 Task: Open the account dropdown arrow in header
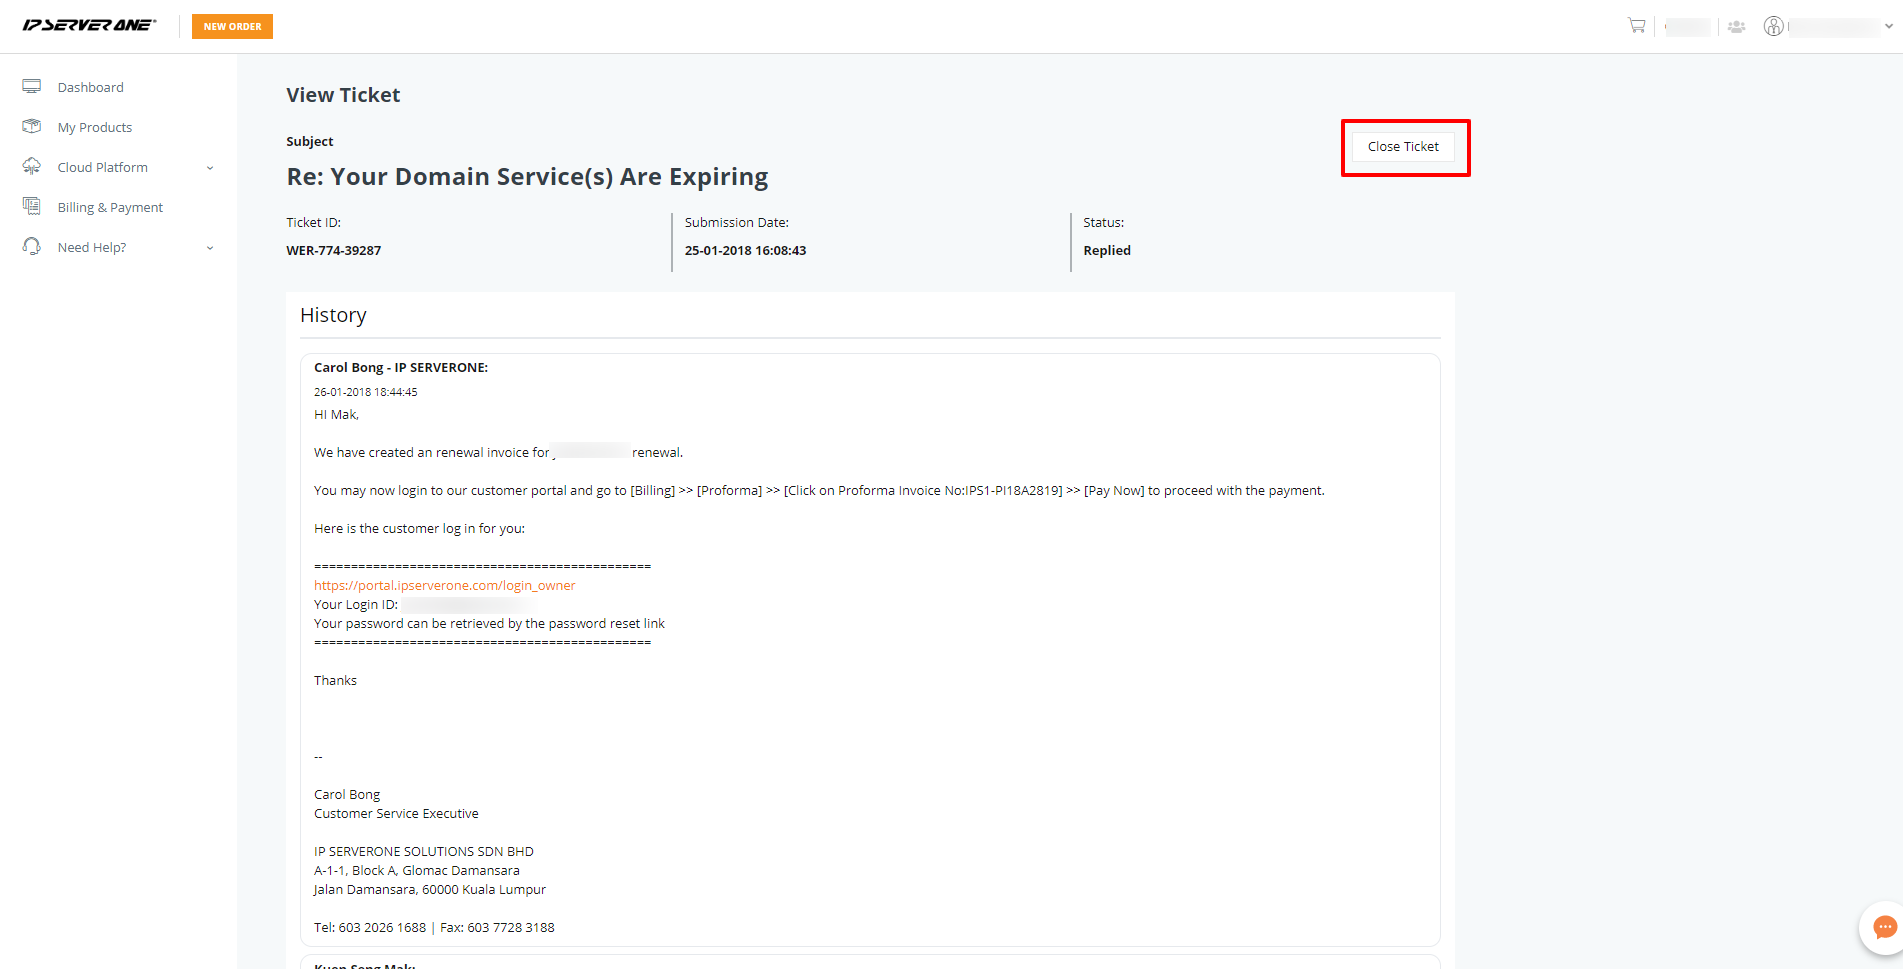point(1888,27)
